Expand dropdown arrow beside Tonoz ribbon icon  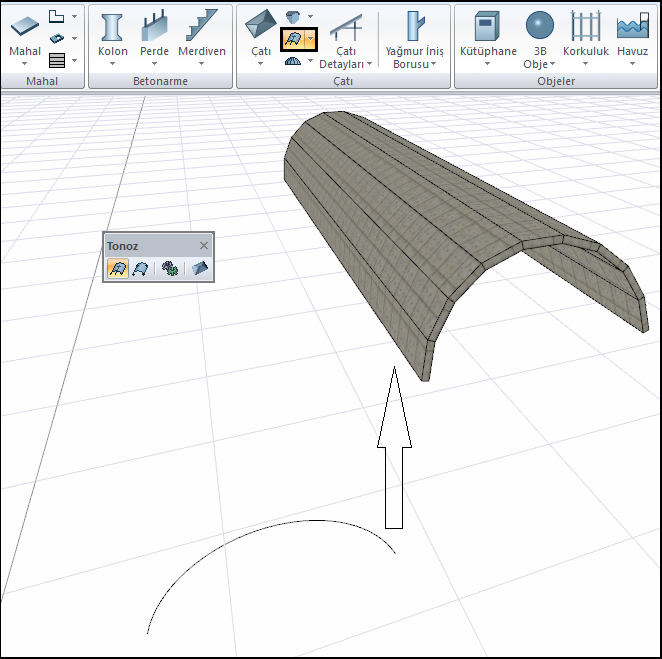pyautogui.click(x=311, y=39)
